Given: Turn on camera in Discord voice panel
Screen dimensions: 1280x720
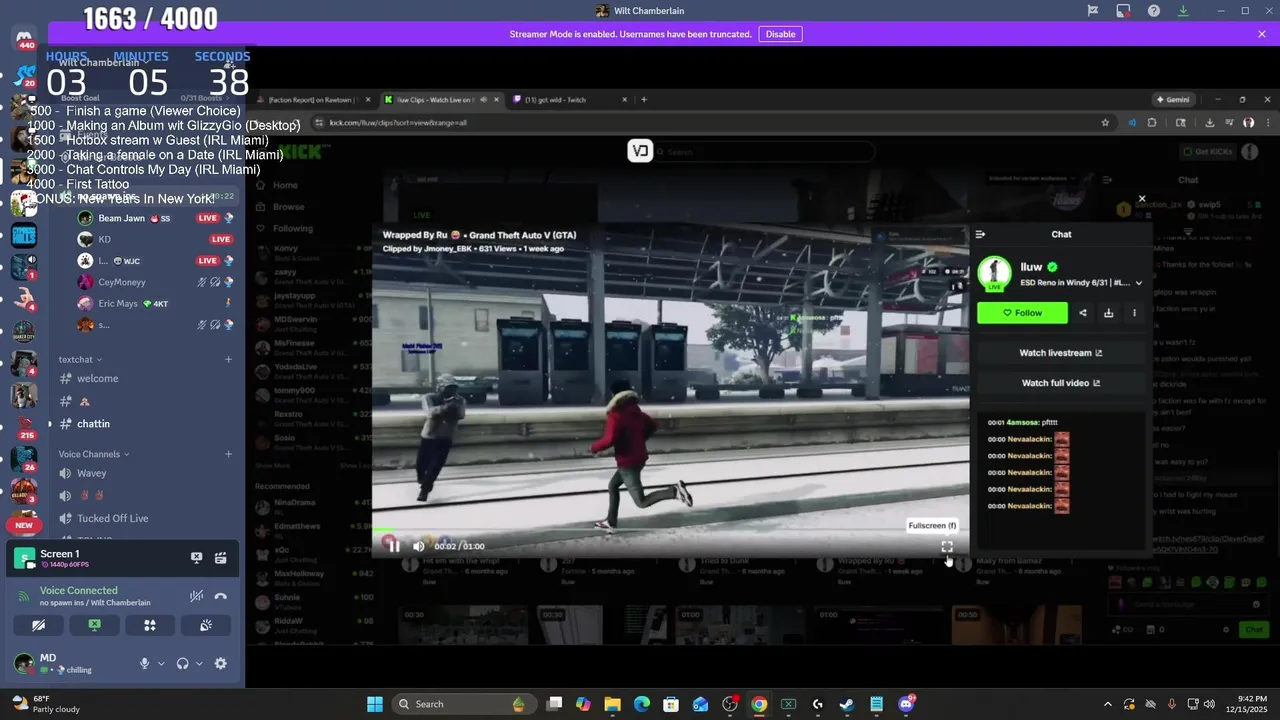Looking at the screenshot, I should coord(38,625).
